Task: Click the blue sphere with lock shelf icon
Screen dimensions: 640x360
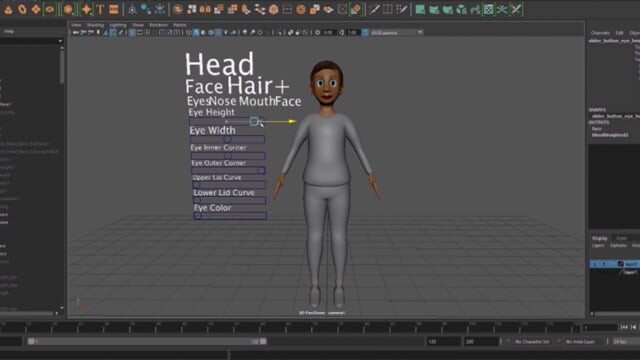Action: (x=146, y=9)
